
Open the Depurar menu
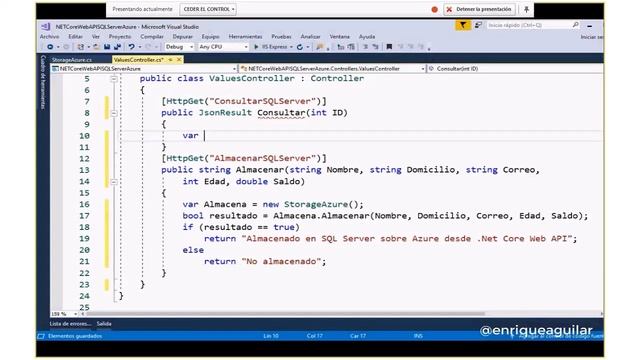(182, 37)
